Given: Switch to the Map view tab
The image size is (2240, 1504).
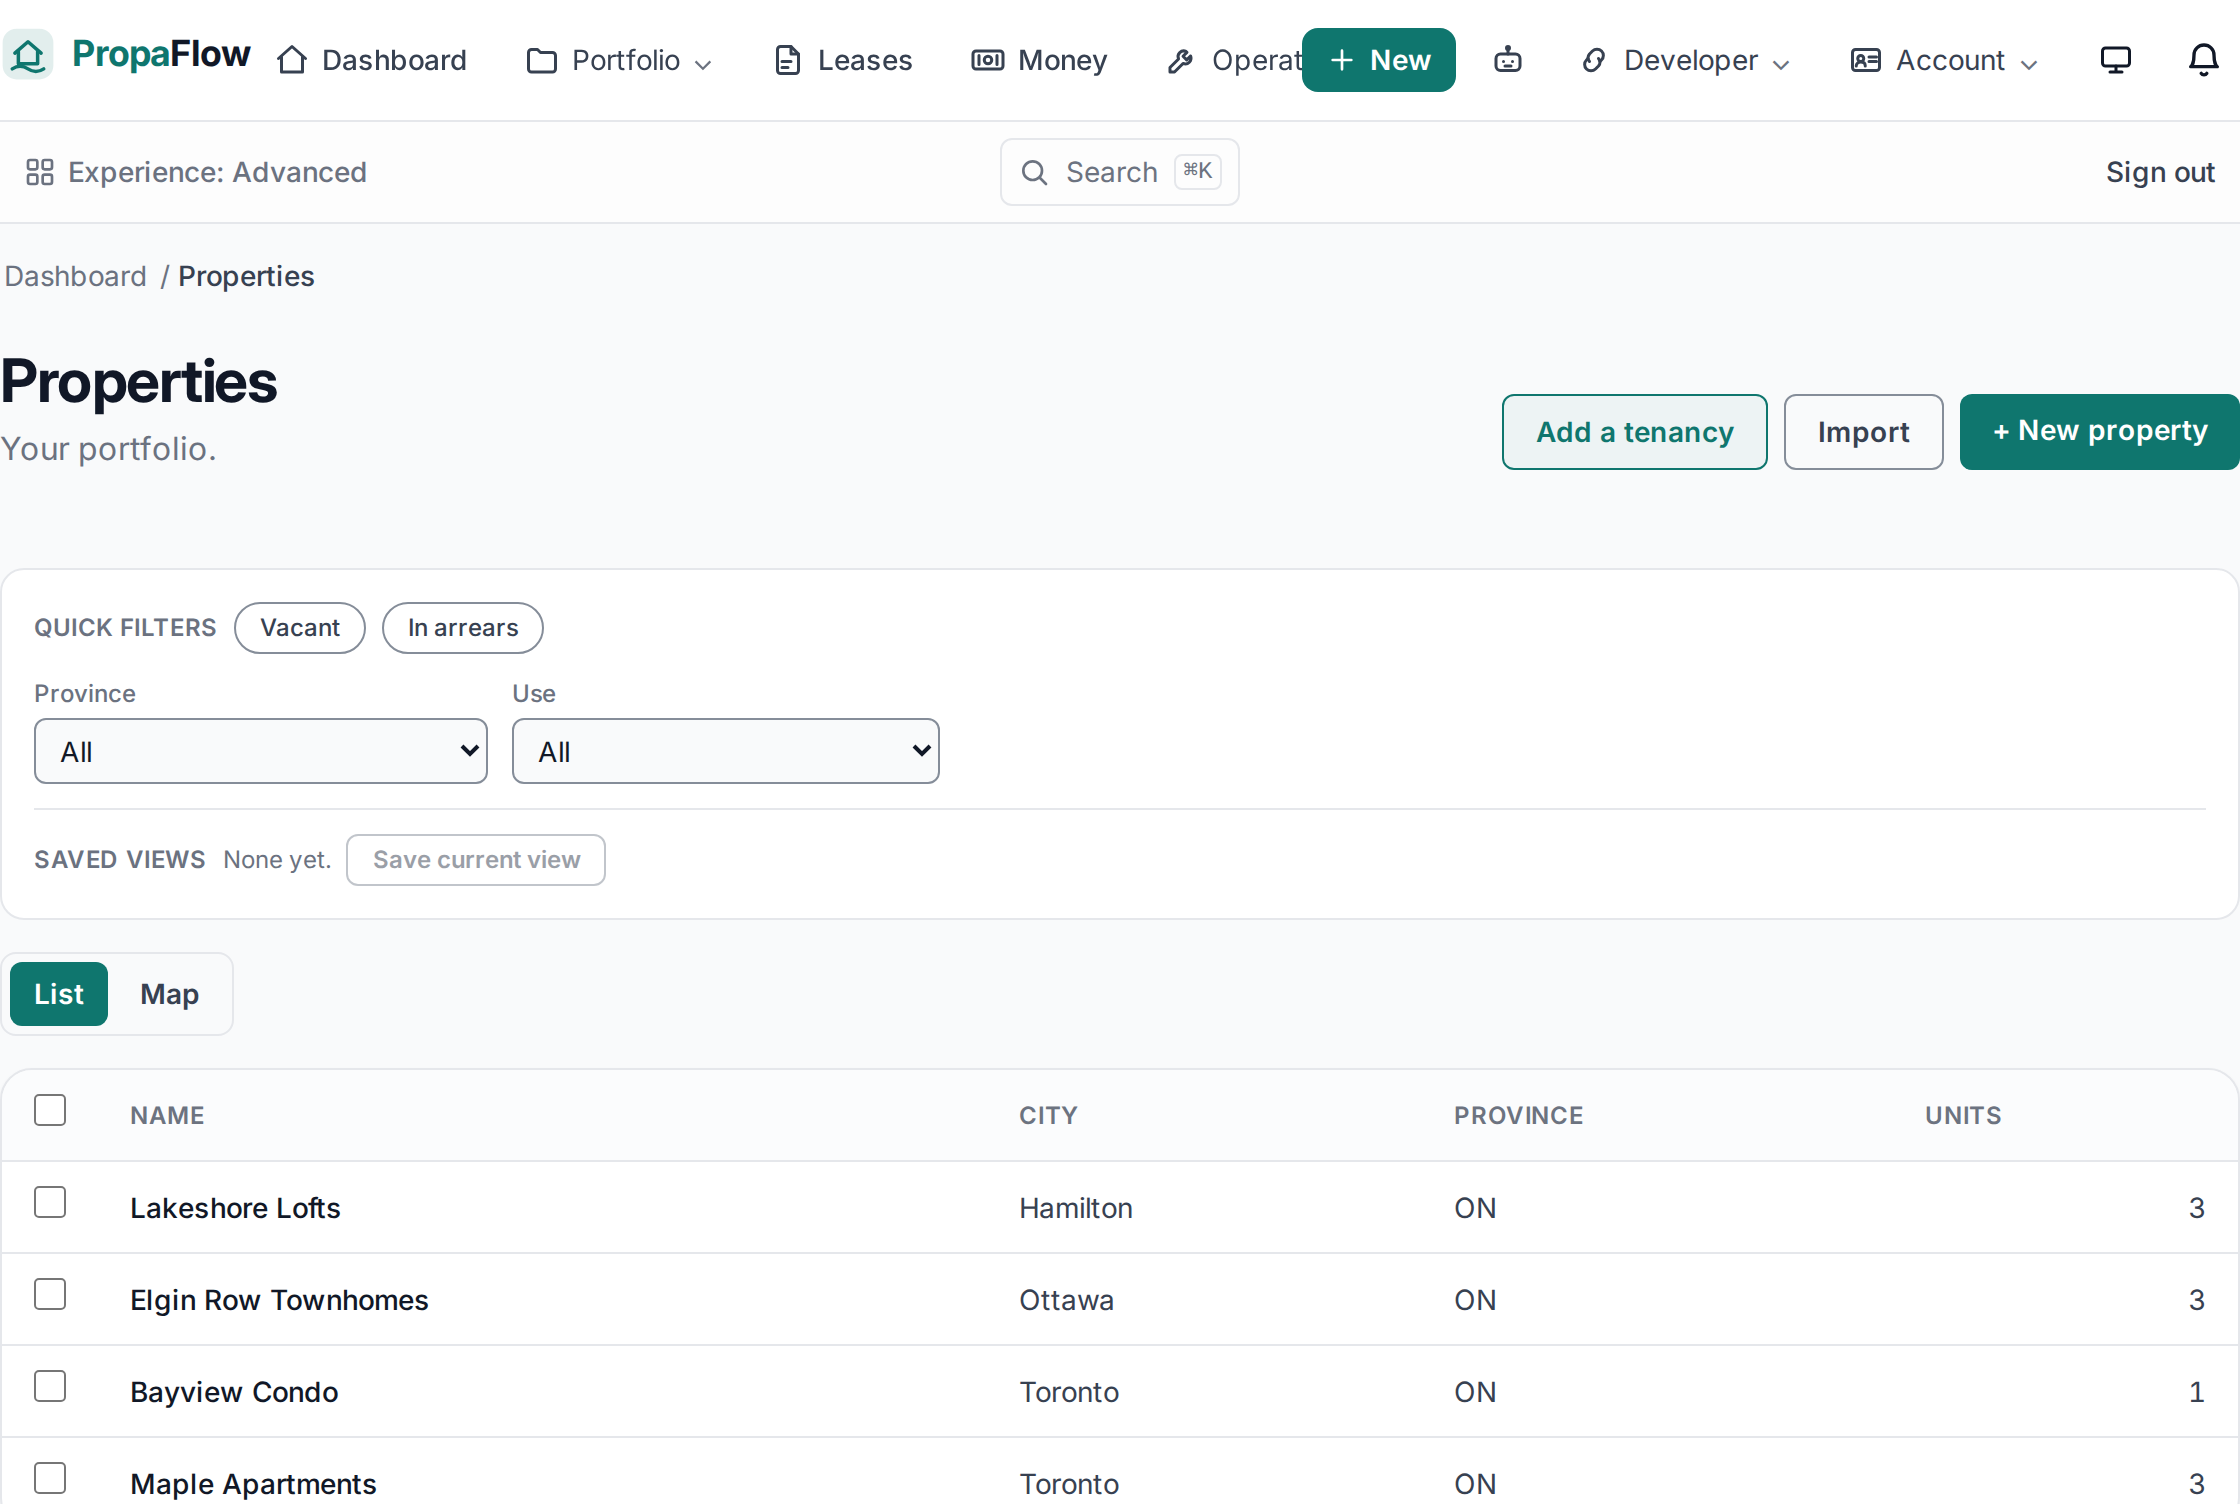Looking at the screenshot, I should (x=170, y=994).
